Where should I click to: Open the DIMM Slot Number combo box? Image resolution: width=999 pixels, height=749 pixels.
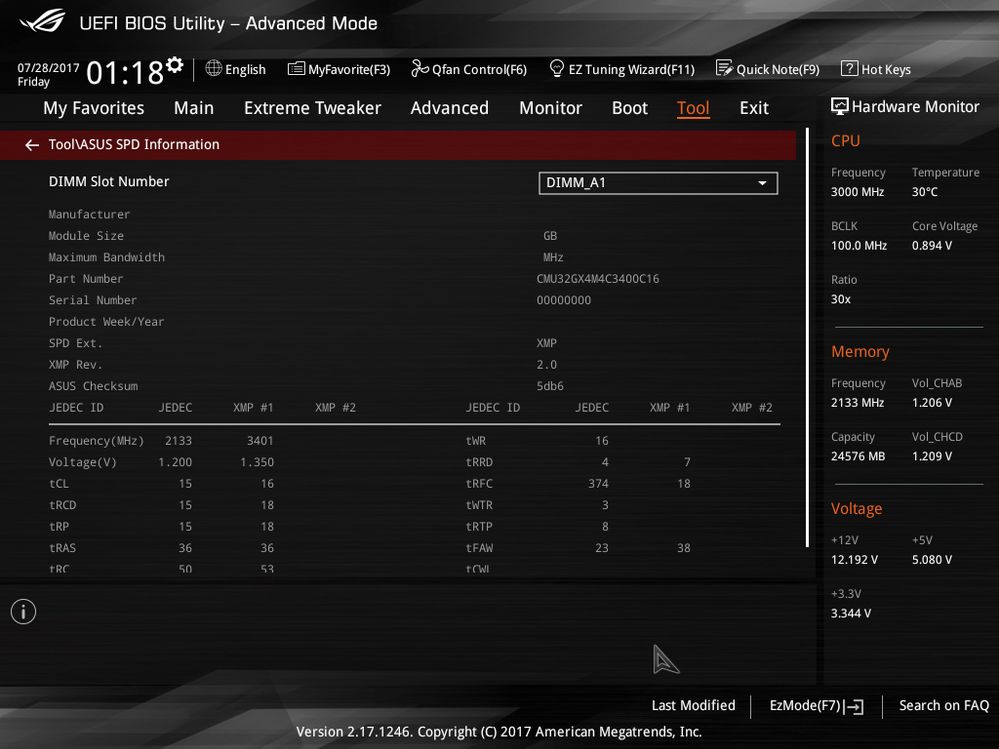coord(658,183)
